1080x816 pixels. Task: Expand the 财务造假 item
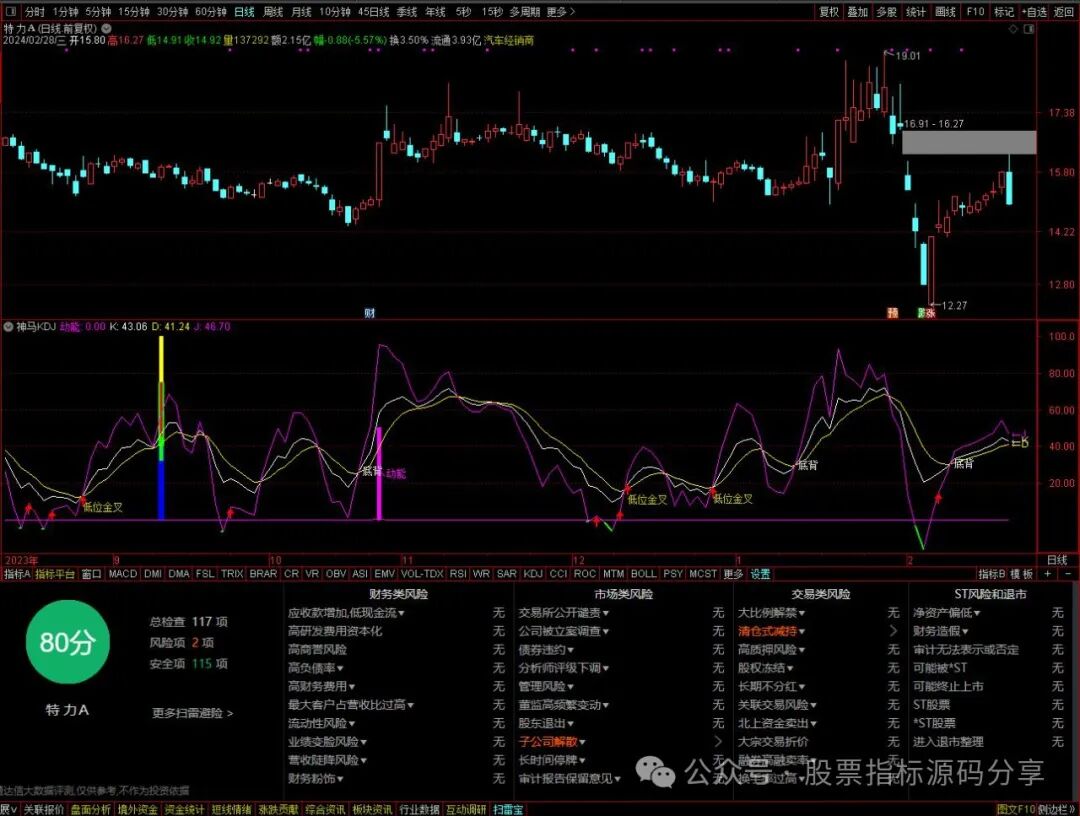click(x=941, y=631)
